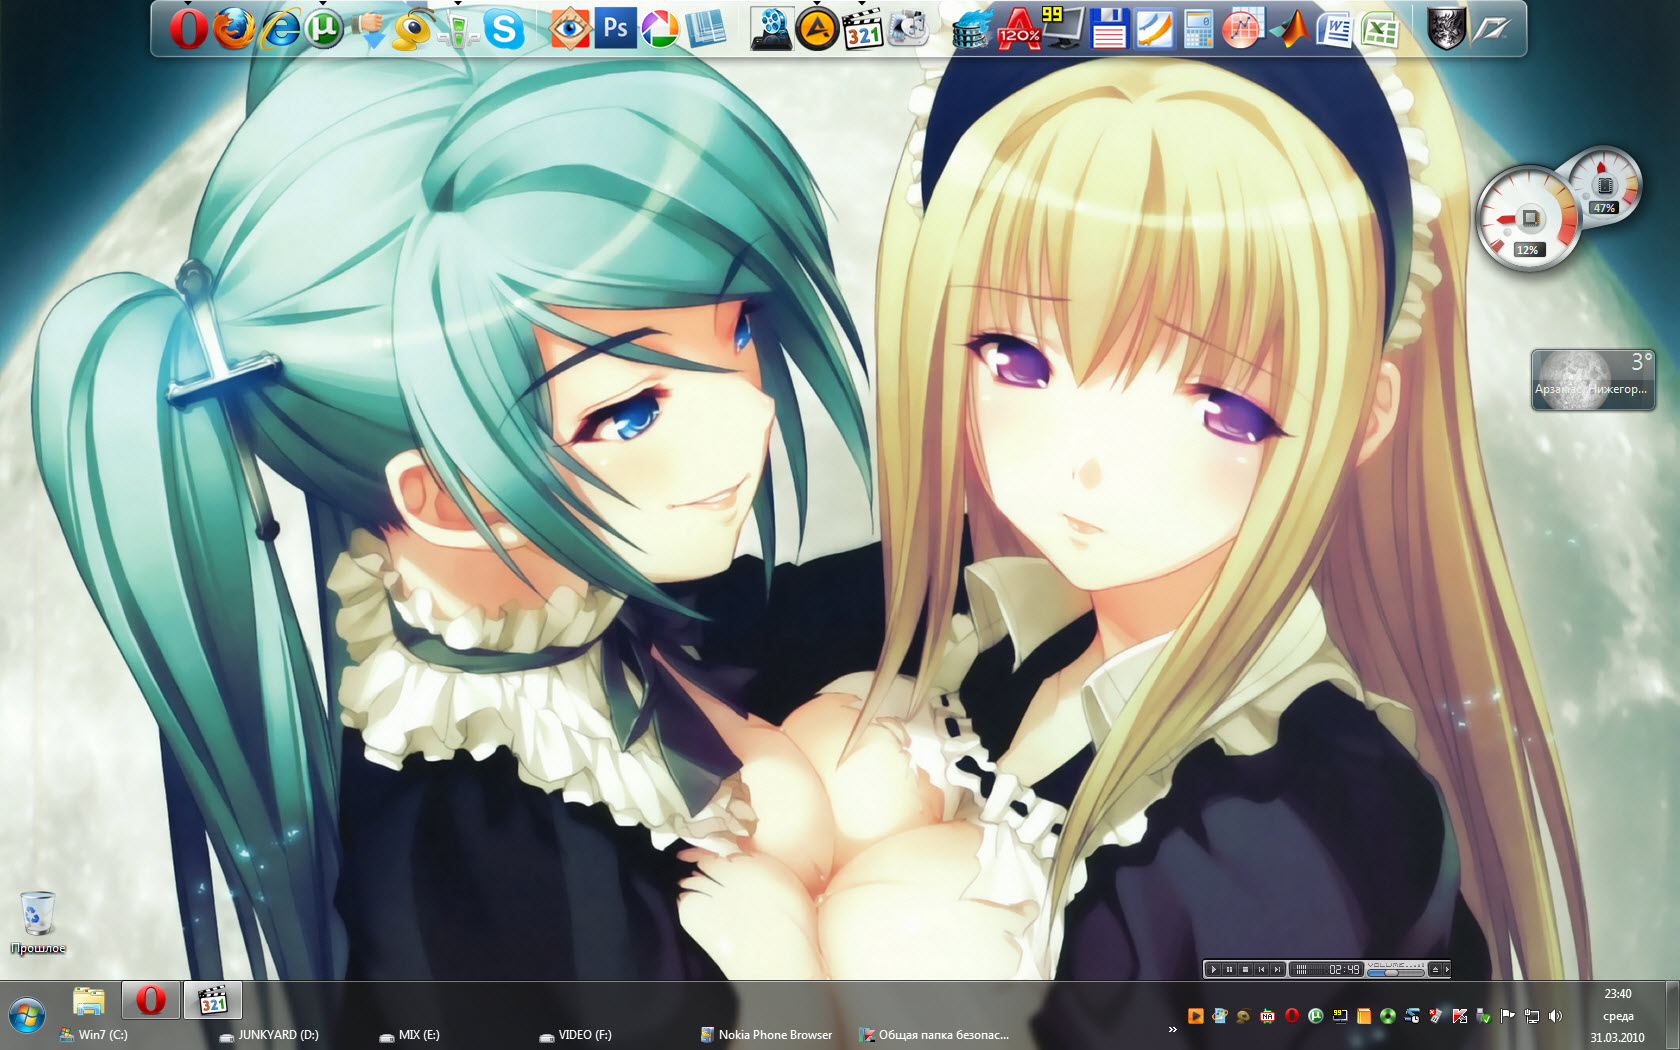Image resolution: width=1680 pixels, height=1050 pixels.
Task: Open the weather gadget showing 3°
Action: (1593, 379)
